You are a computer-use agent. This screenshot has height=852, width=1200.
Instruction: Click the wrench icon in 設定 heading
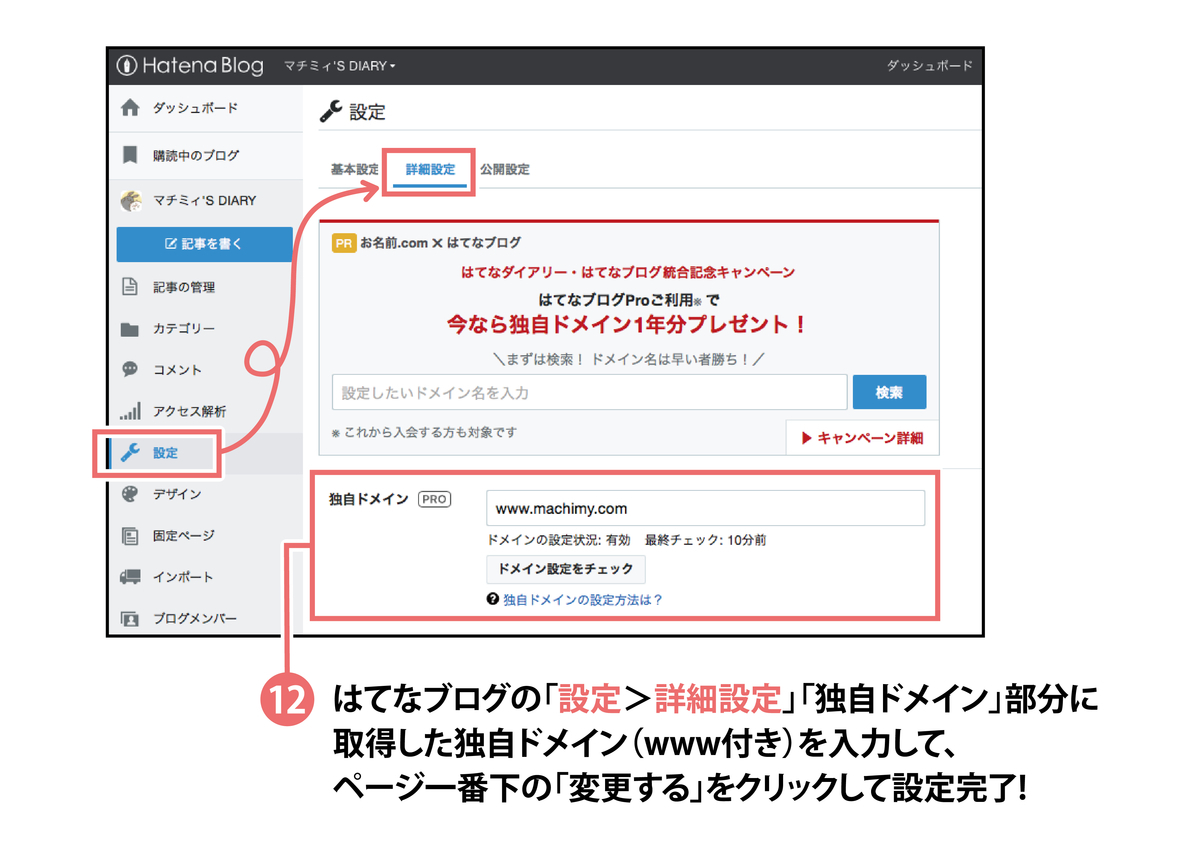330,111
